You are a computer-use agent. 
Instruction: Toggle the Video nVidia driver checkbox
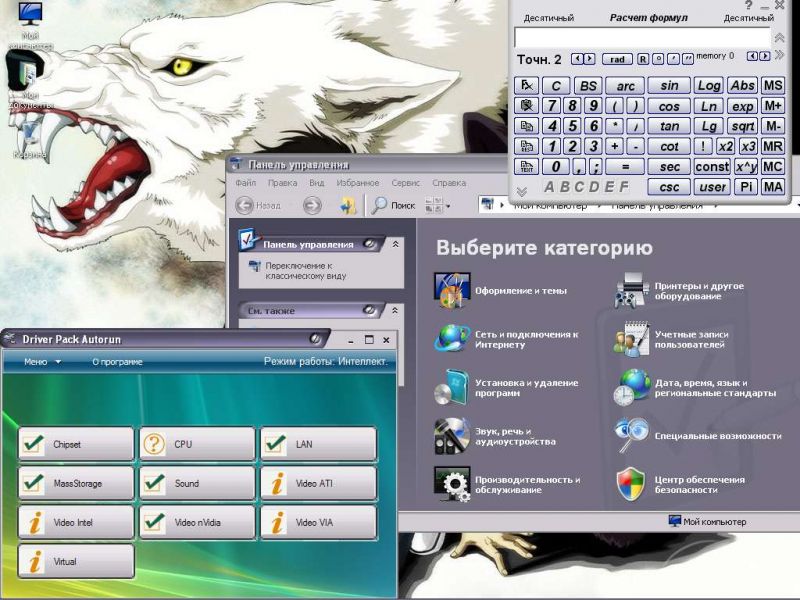(154, 522)
